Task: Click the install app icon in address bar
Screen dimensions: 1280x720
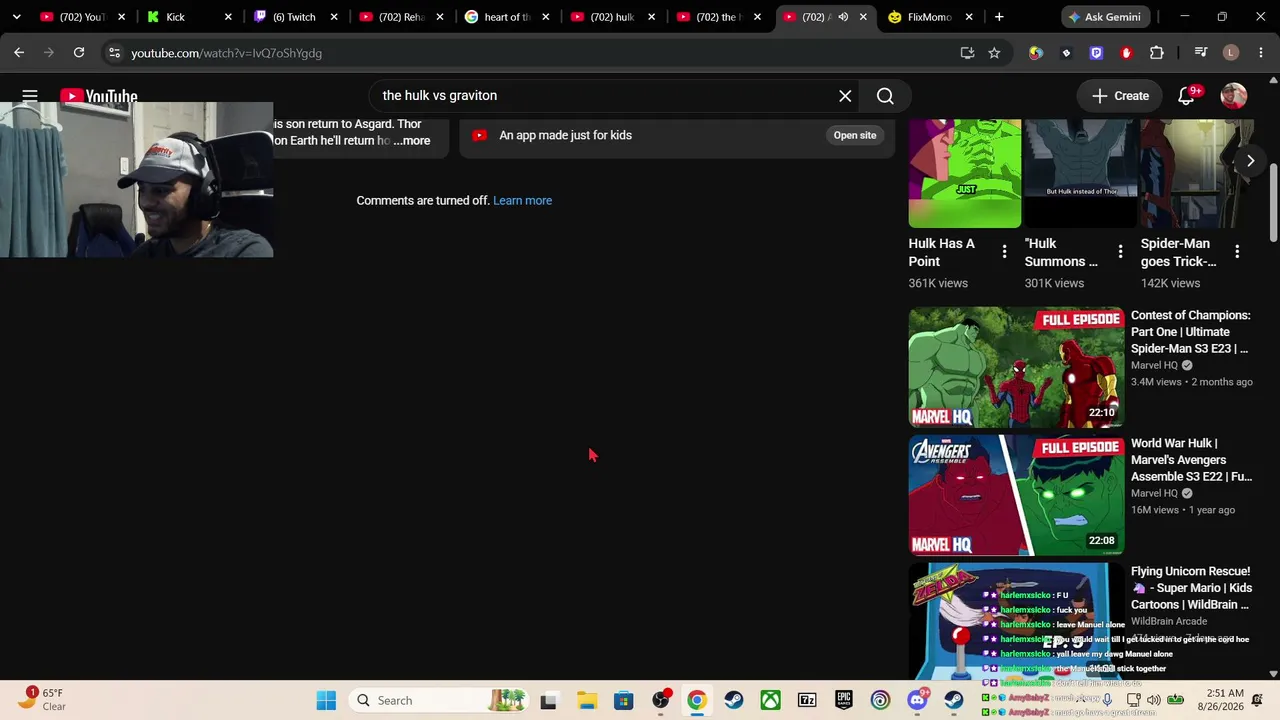Action: tap(967, 53)
